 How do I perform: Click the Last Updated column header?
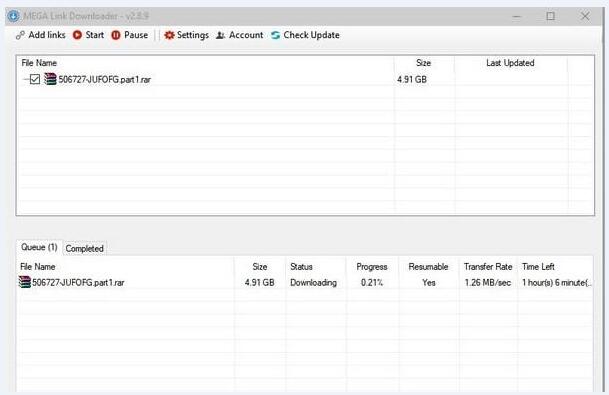coord(510,63)
